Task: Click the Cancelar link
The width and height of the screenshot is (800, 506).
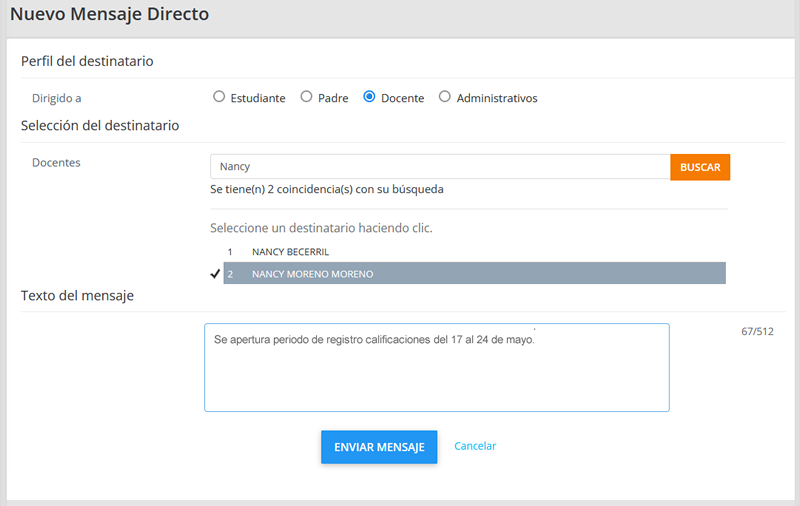Action: [x=475, y=446]
